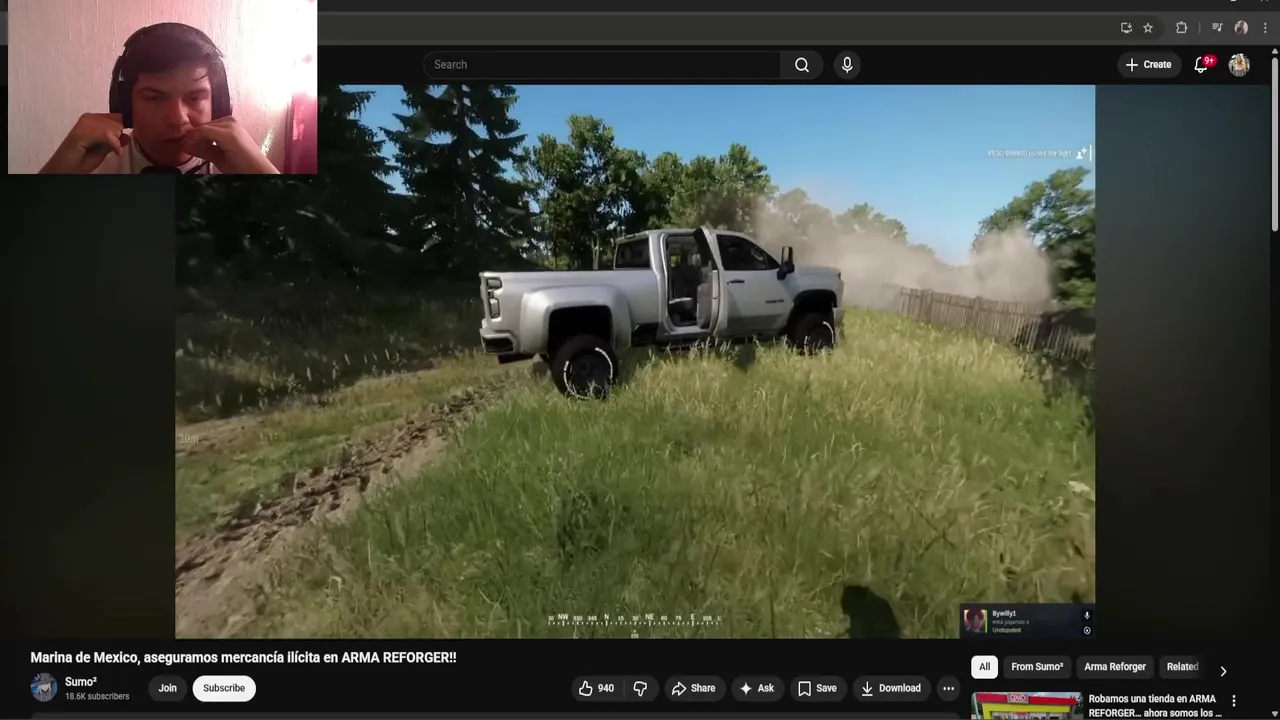Show more filter chips with right arrow
Image resolution: width=1280 pixels, height=720 pixels.
coord(1222,671)
